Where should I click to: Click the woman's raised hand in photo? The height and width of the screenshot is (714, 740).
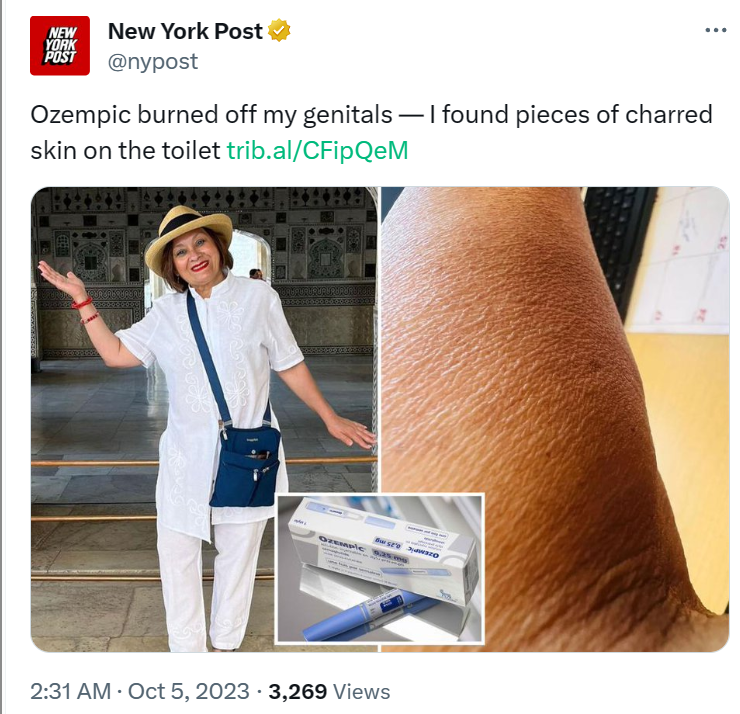tap(61, 277)
